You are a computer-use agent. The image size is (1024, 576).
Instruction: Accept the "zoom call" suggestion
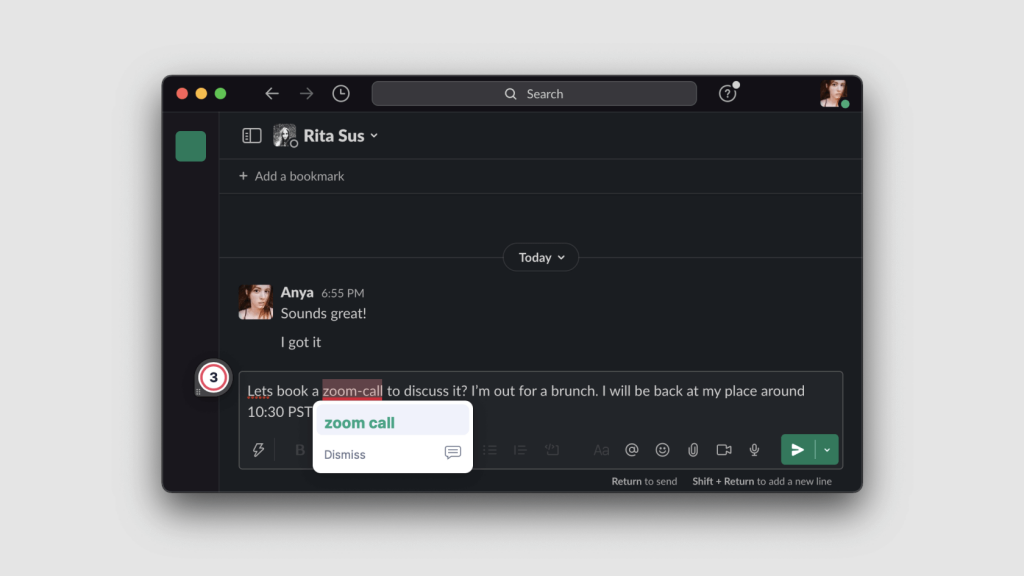pyautogui.click(x=360, y=423)
